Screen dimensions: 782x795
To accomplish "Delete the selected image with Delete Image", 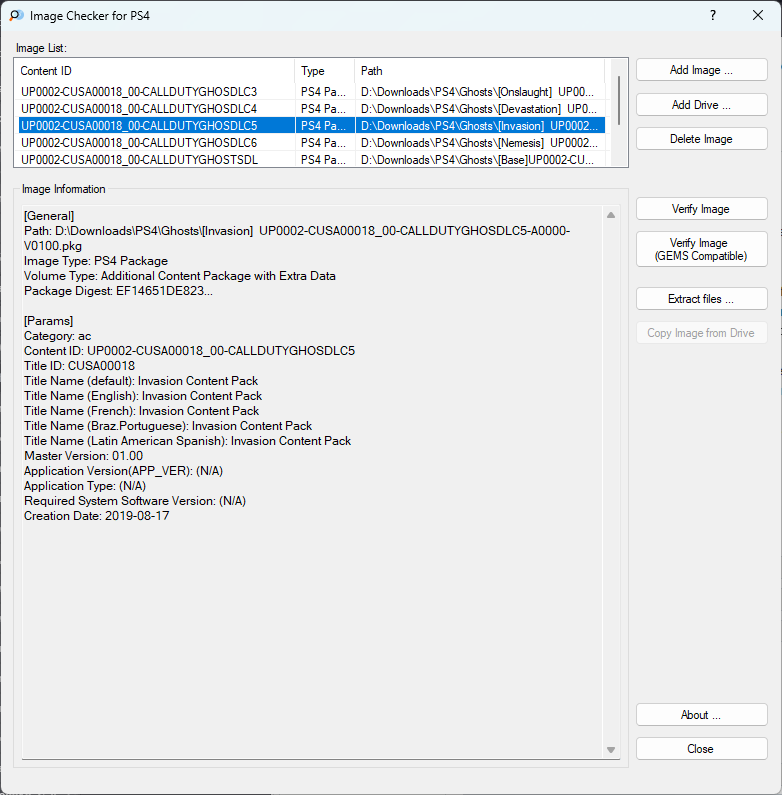I will [x=701, y=139].
